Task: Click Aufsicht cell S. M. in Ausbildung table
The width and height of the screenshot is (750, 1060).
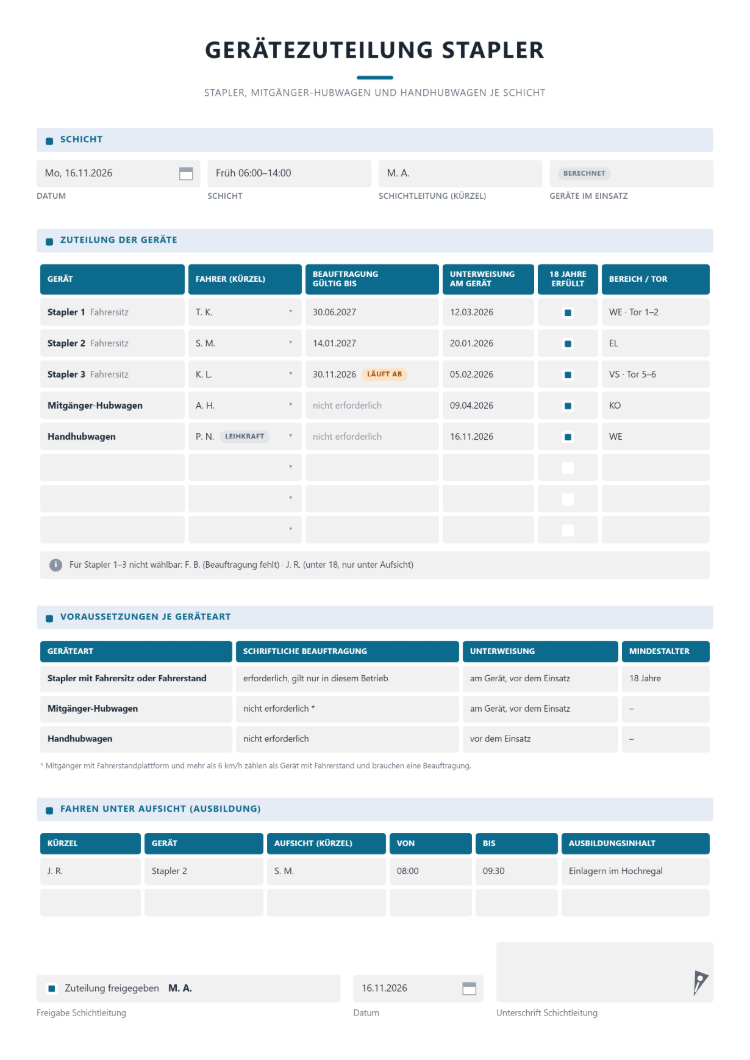Action: (326, 871)
